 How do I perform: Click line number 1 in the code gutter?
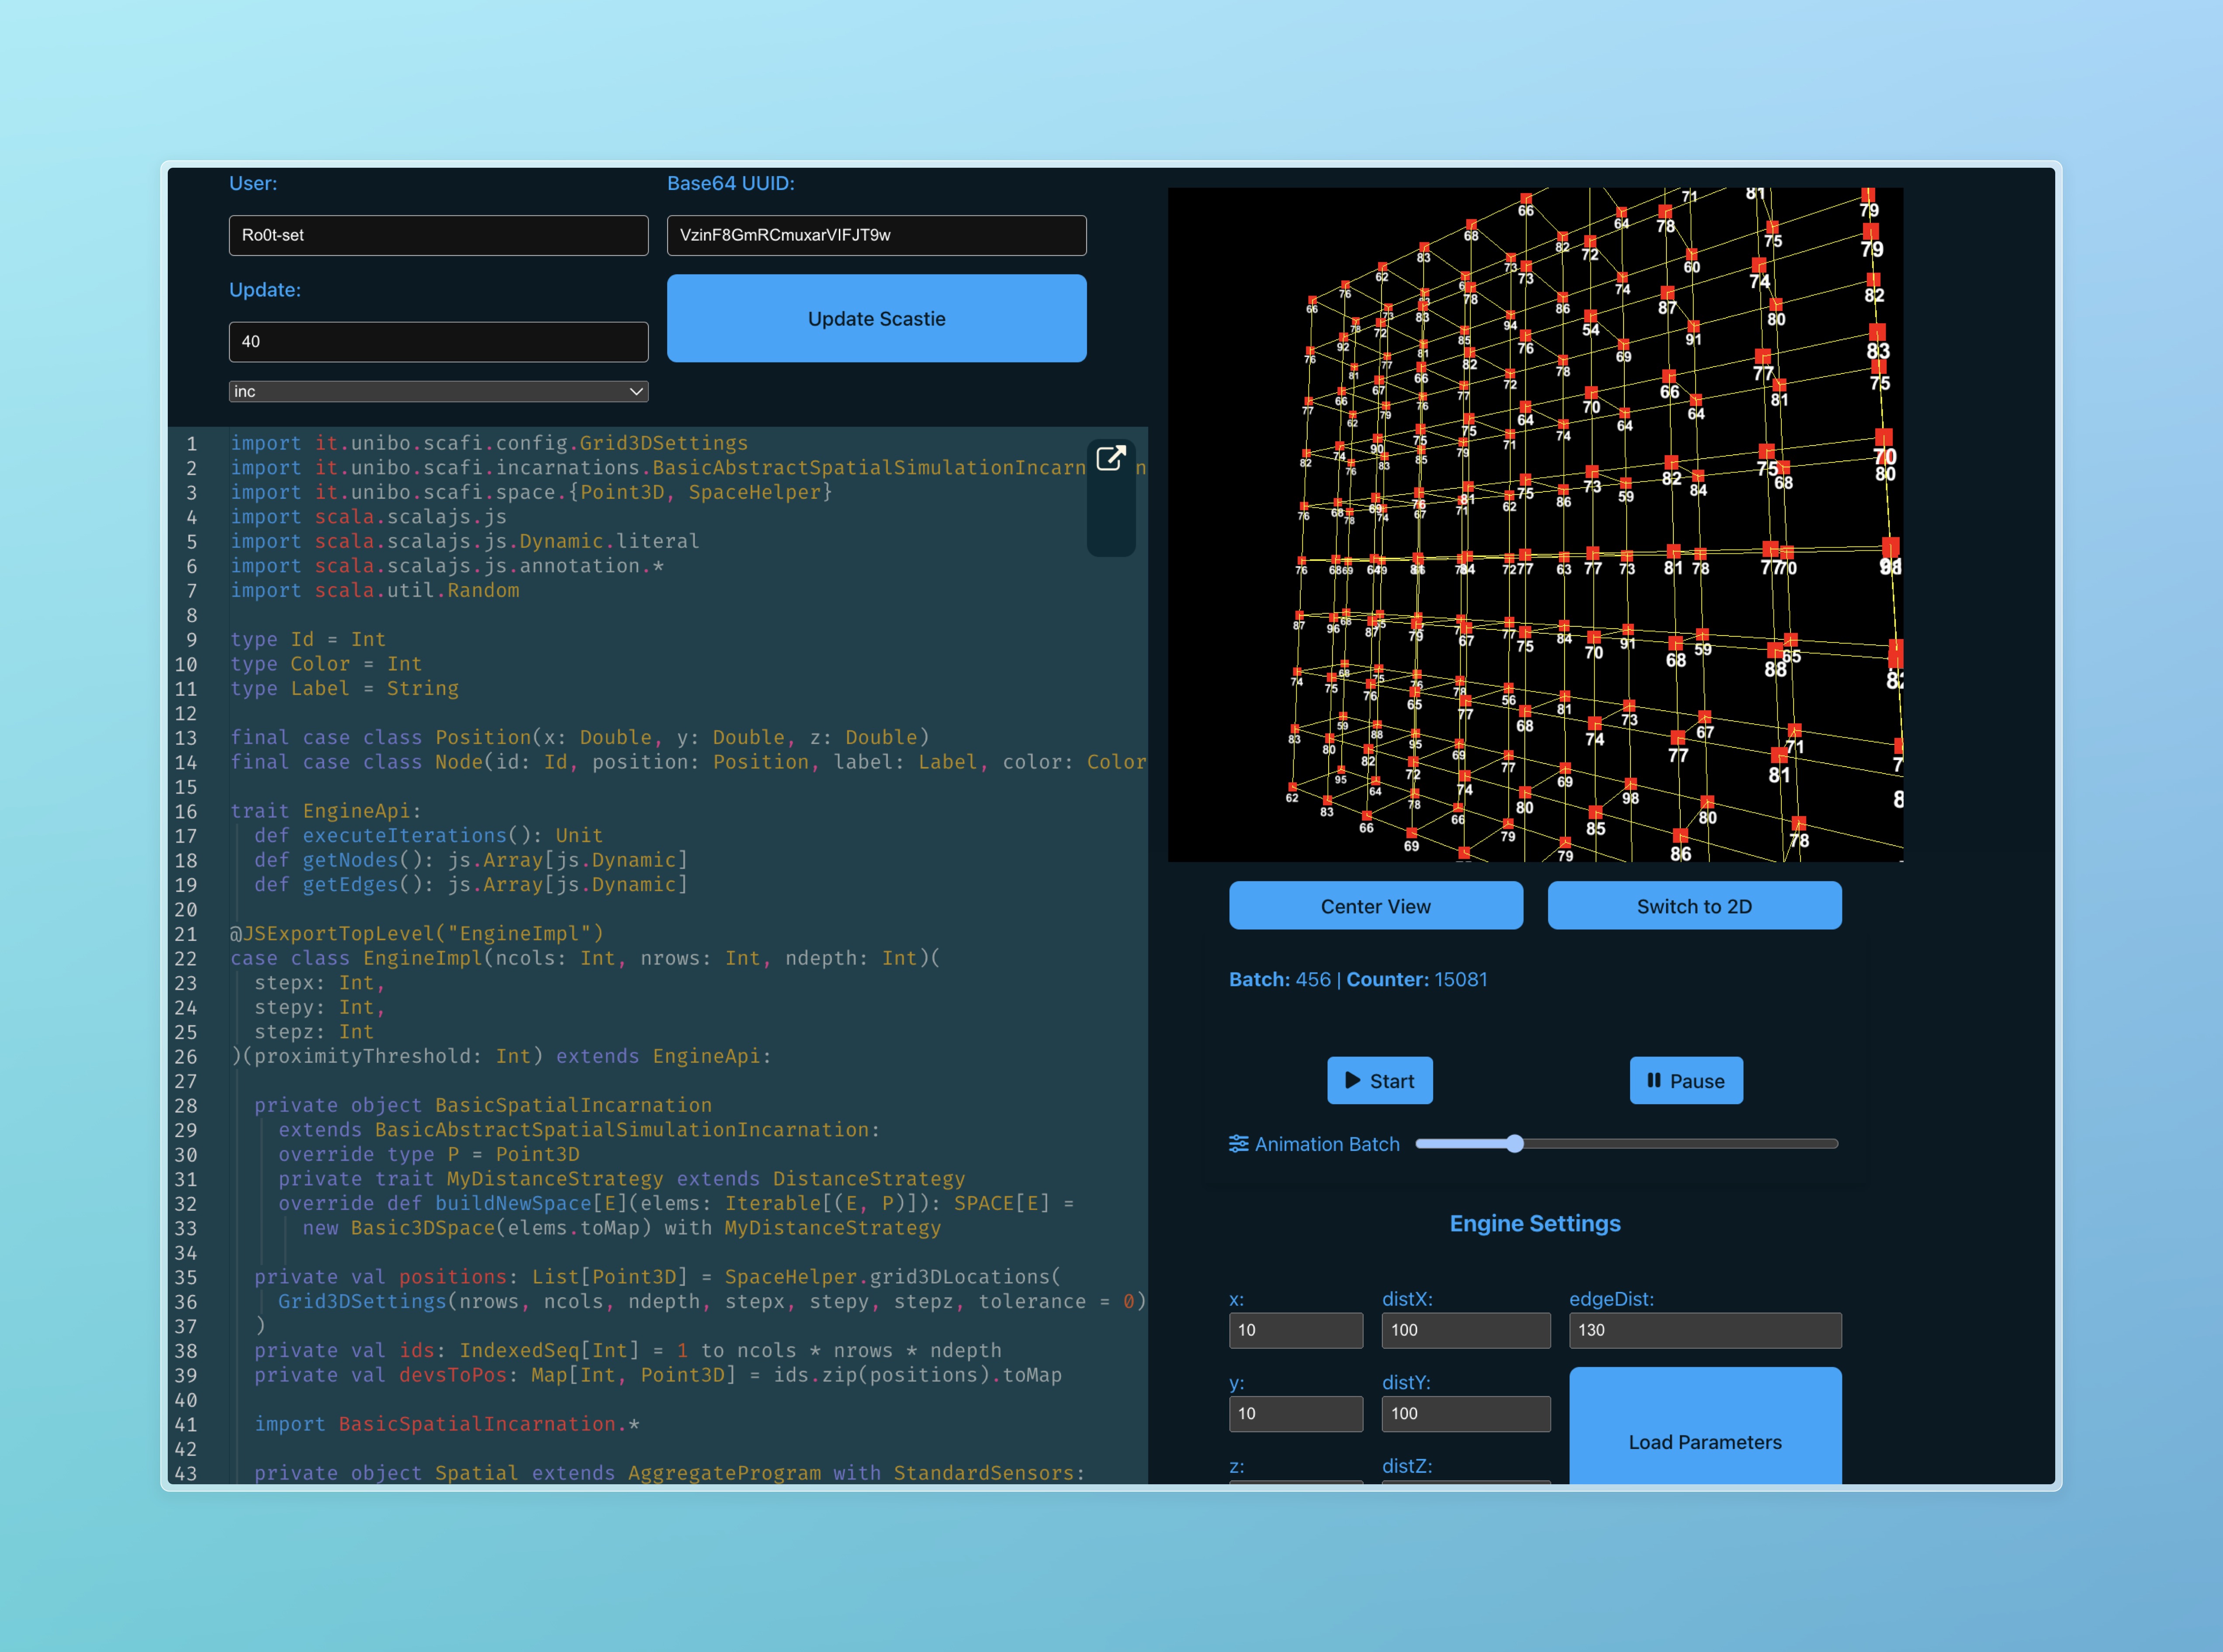coord(191,443)
